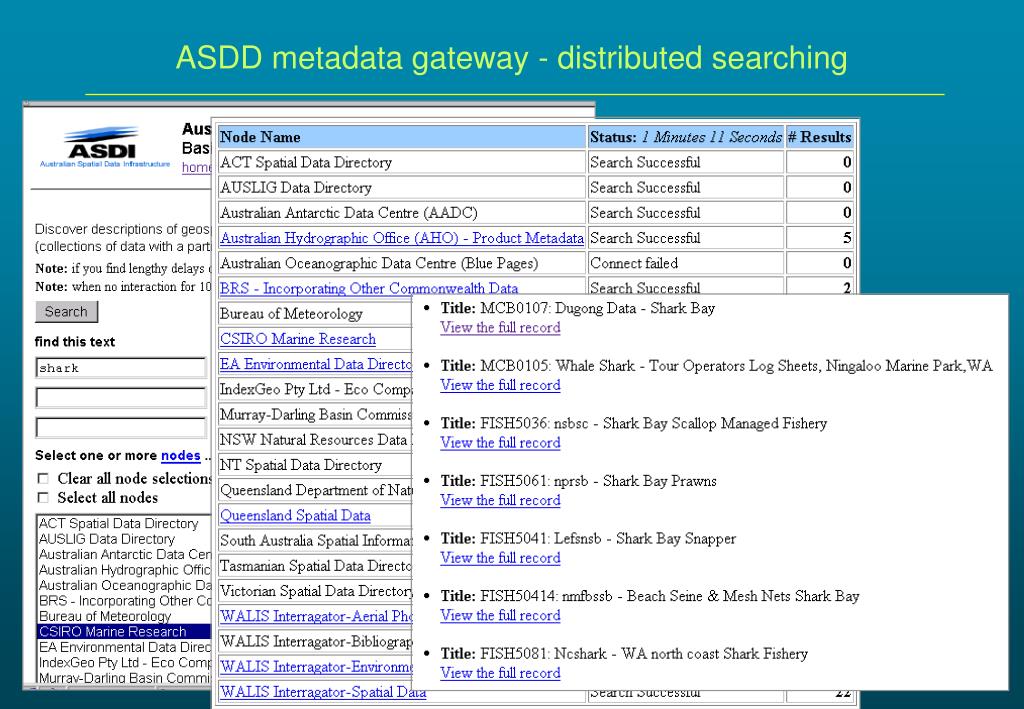
Task: View full record for FISH50414 Beach Seine
Action: 500,616
